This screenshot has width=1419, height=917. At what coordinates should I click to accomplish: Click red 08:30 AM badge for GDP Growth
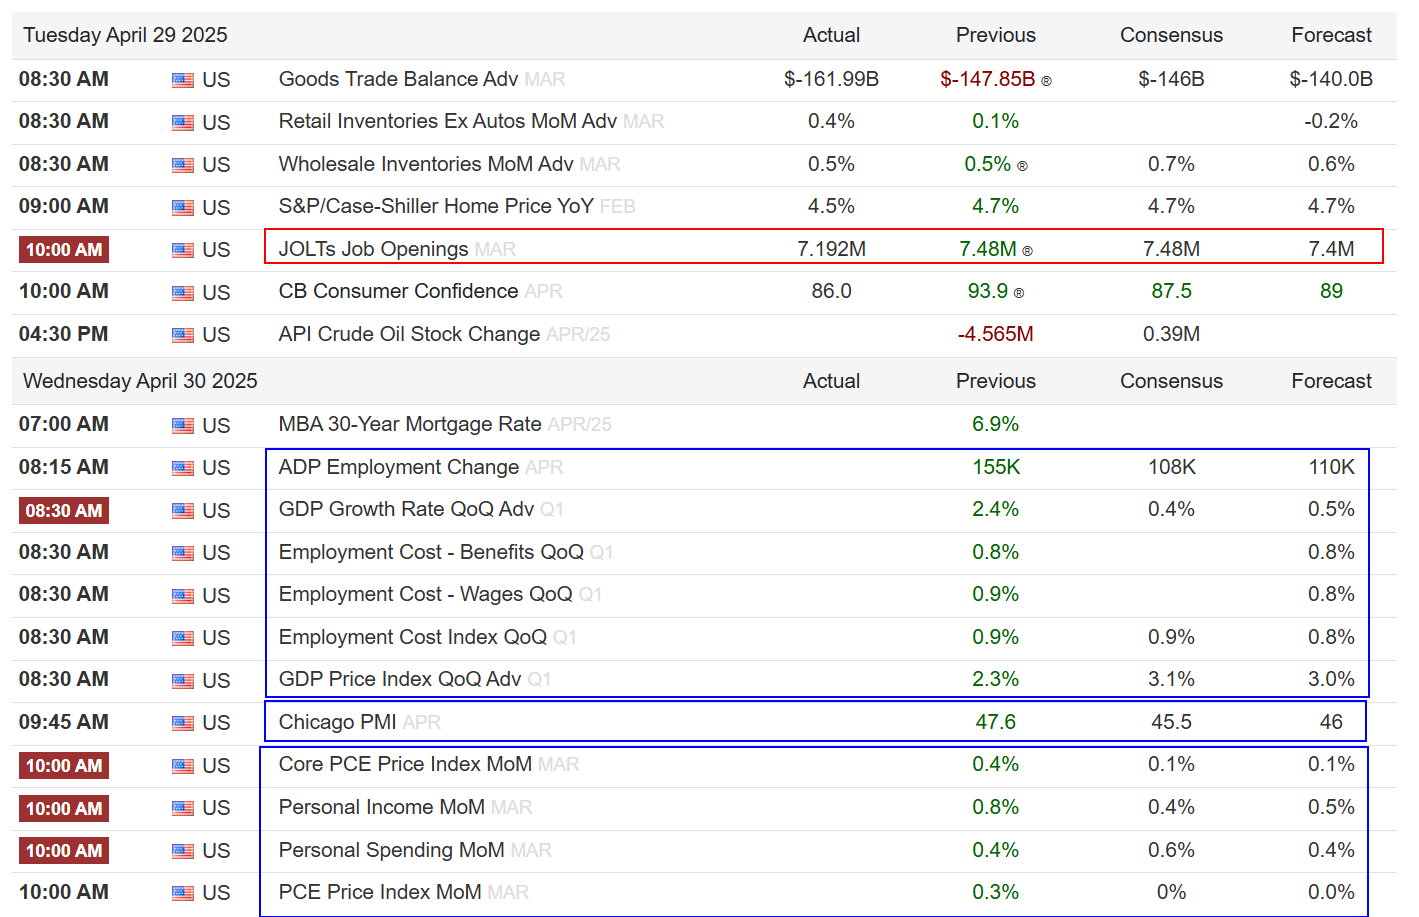click(x=64, y=511)
